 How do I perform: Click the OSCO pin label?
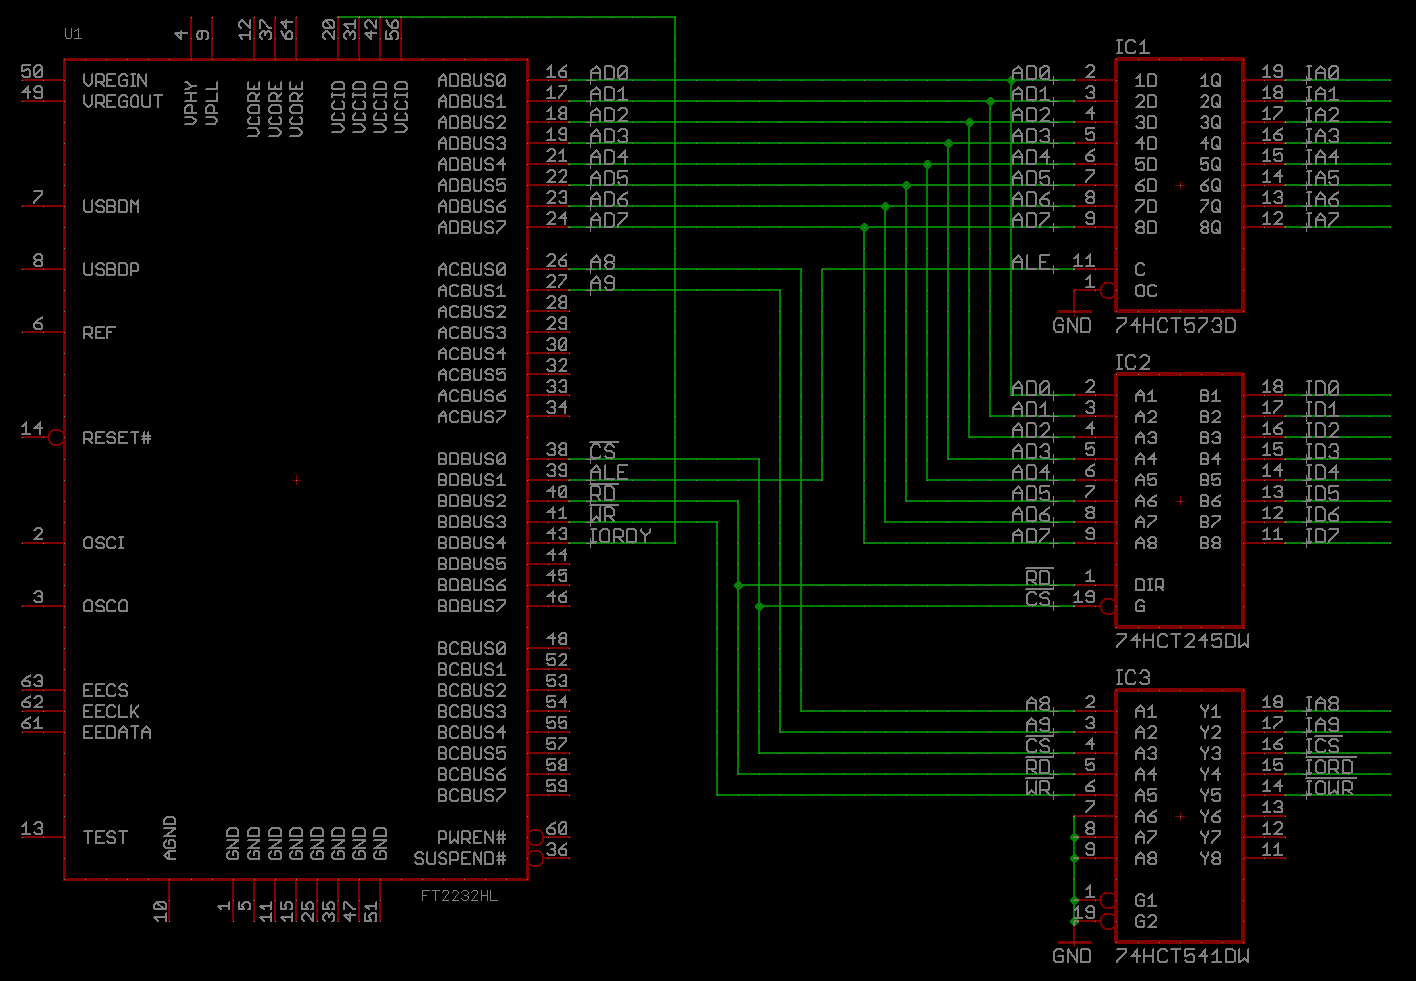105,606
